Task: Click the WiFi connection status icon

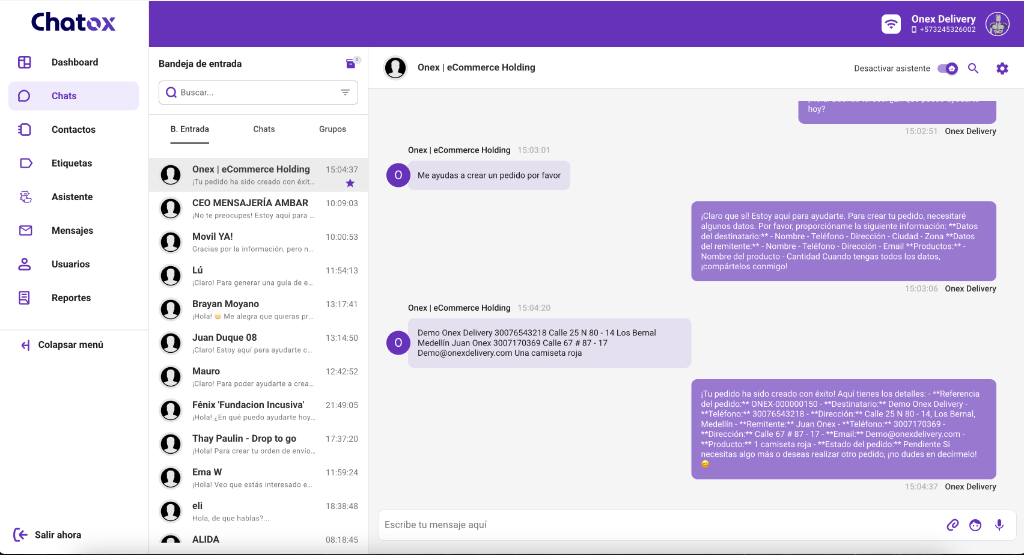Action: [x=891, y=24]
